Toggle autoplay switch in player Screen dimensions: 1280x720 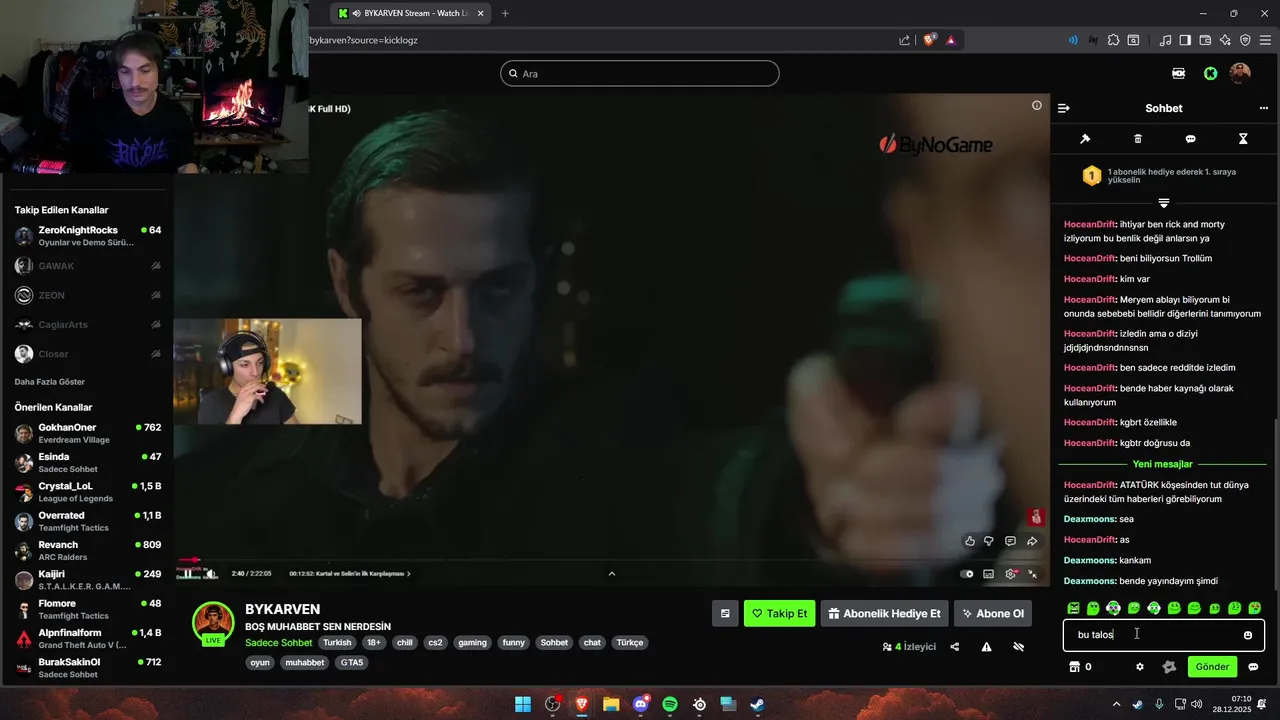(967, 574)
